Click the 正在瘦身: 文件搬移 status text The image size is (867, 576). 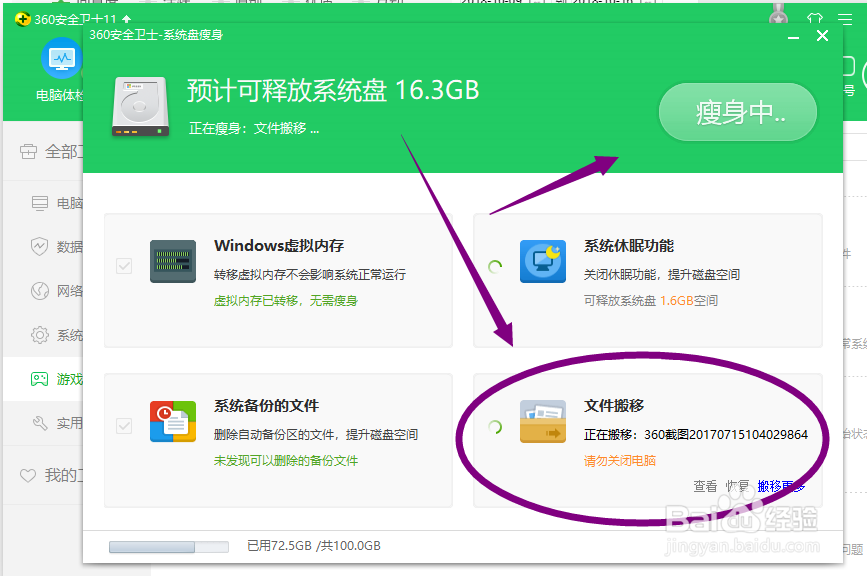click(254, 129)
